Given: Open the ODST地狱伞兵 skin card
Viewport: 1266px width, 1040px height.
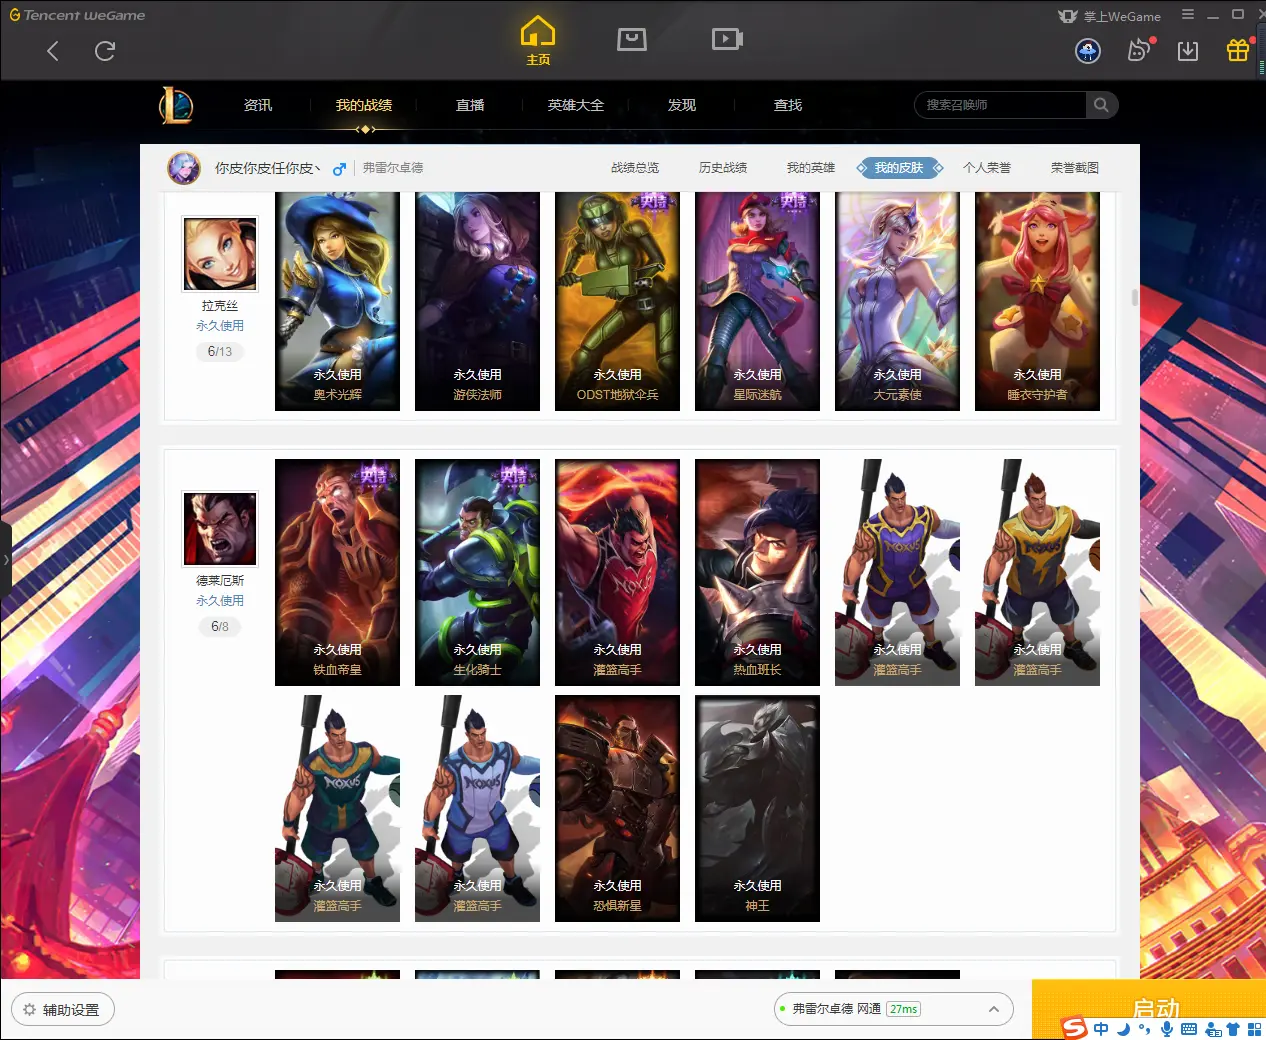Looking at the screenshot, I should click(x=617, y=301).
